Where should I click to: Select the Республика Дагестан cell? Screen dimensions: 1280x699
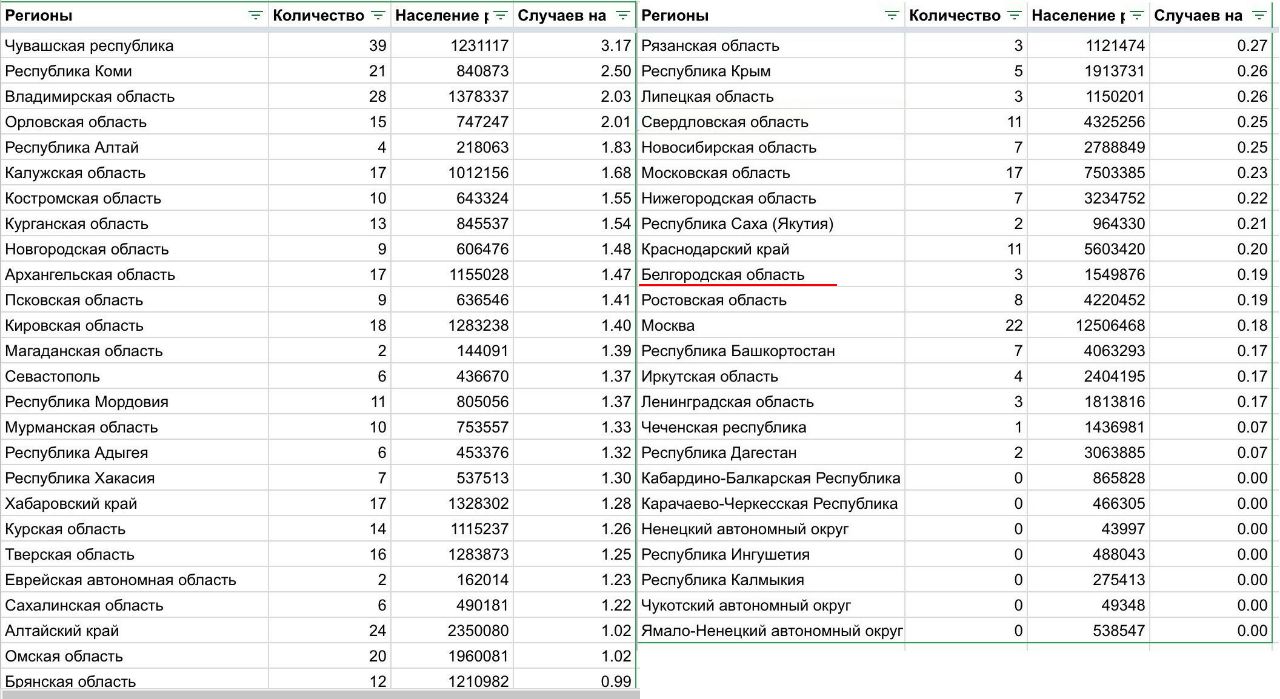tap(771, 453)
